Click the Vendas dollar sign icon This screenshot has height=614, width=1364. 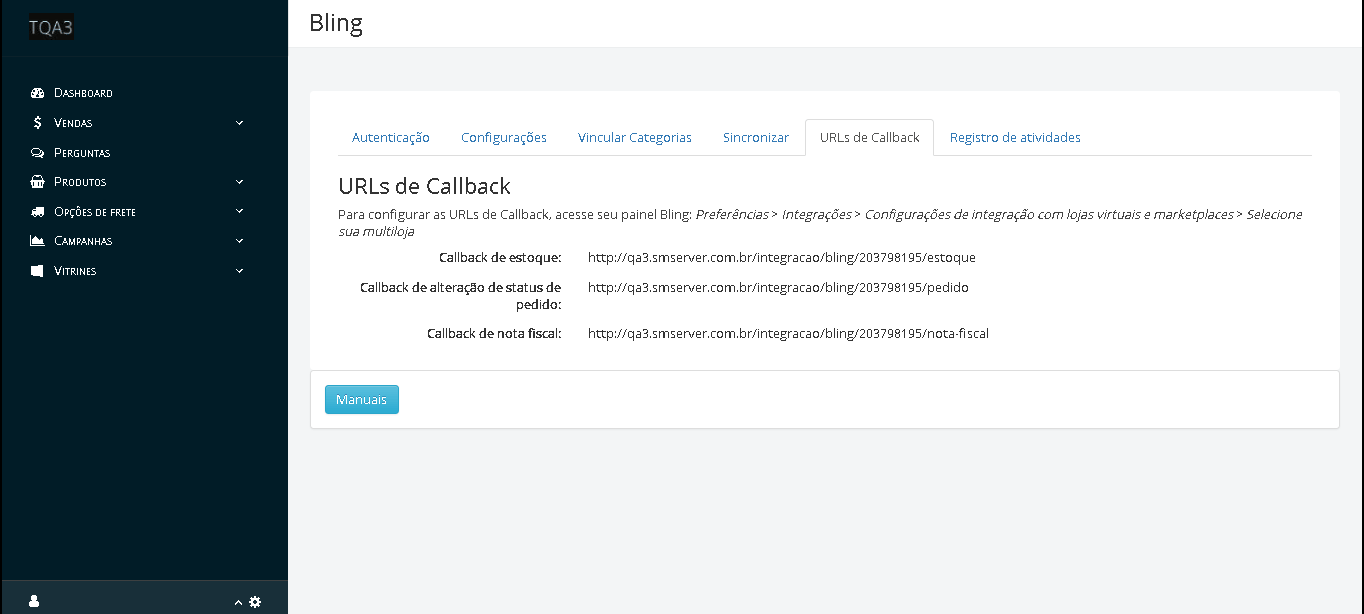pyautogui.click(x=38, y=123)
